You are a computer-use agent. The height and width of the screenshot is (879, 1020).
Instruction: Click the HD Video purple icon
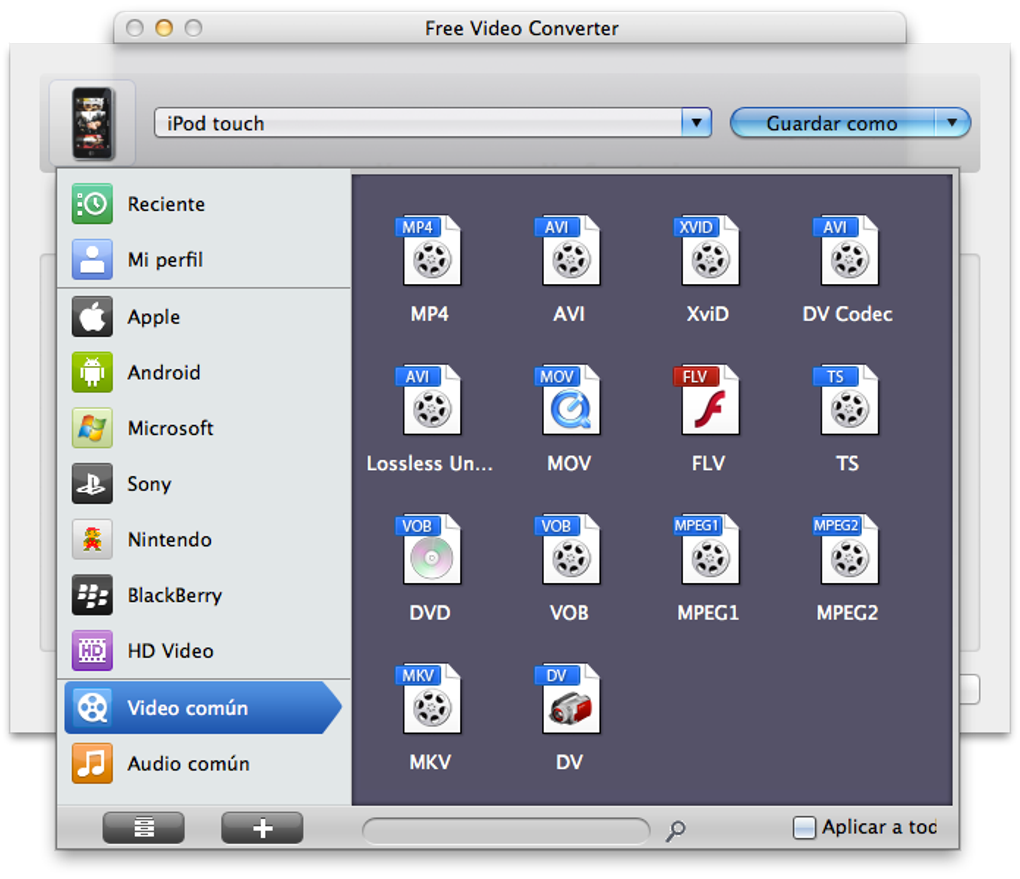(x=92, y=651)
